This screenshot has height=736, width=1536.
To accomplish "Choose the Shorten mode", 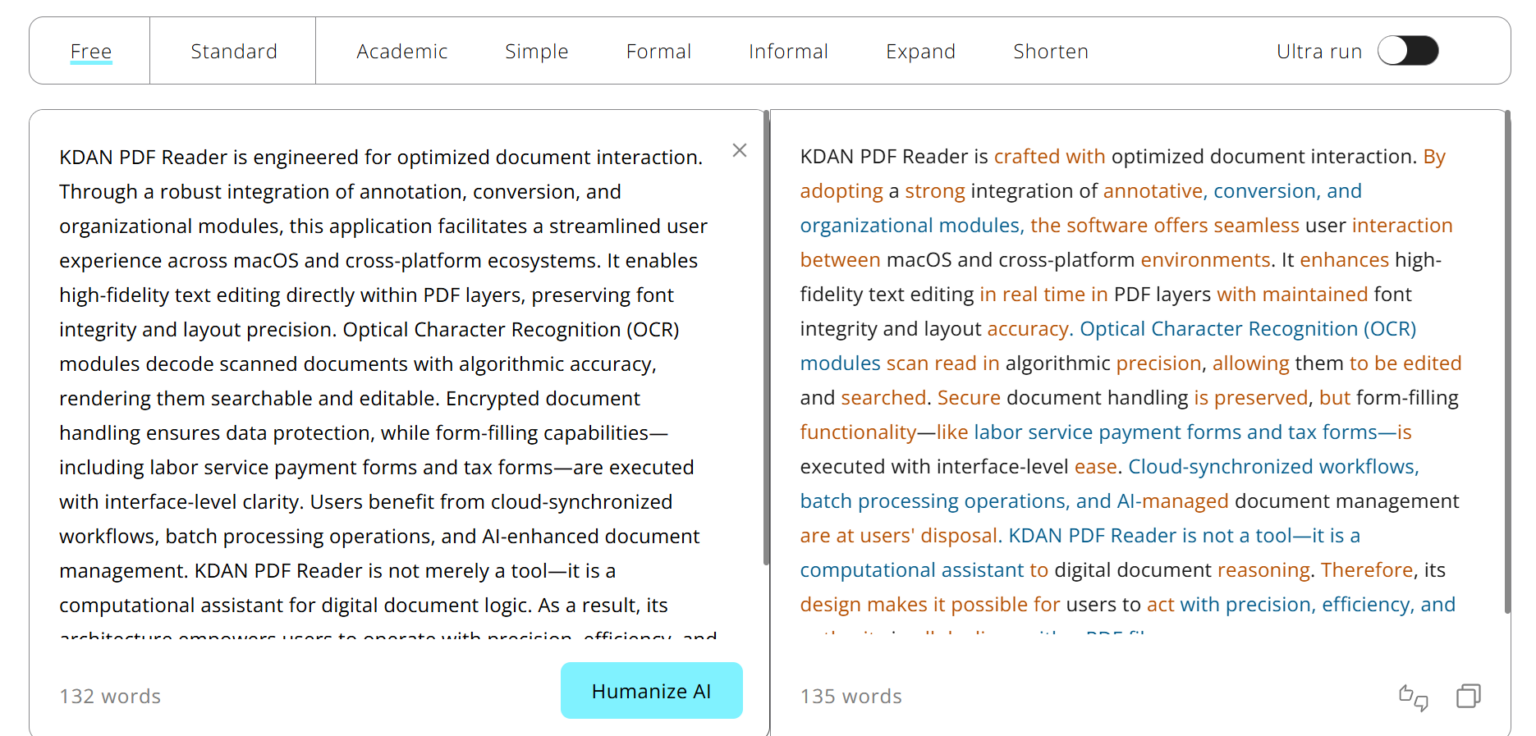I will point(1050,51).
